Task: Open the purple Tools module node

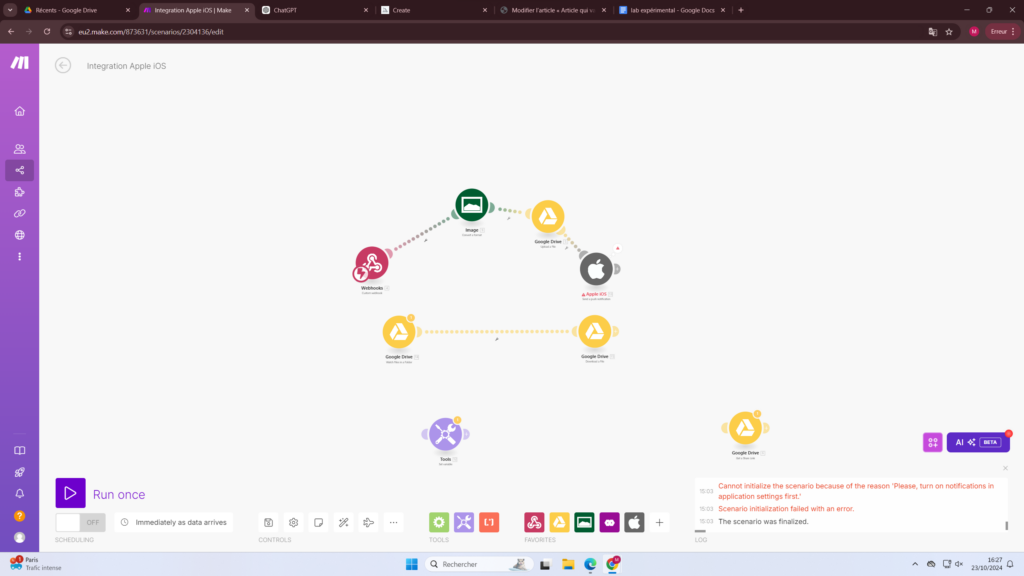Action: (445, 434)
